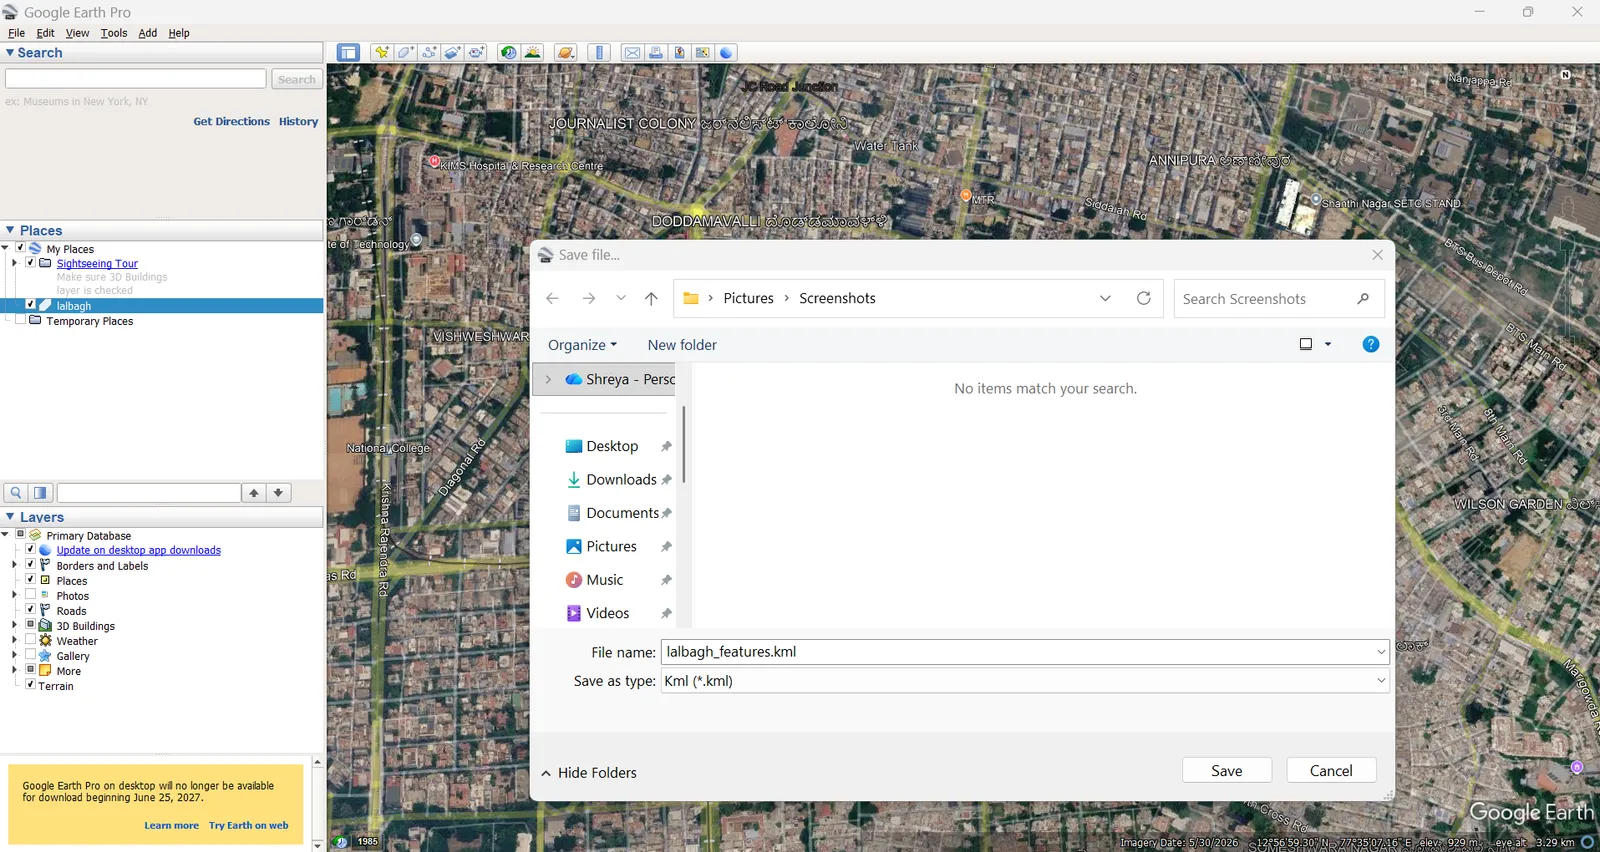Open the address bar path dropdown
Viewport: 1600px width, 852px height.
click(1105, 298)
